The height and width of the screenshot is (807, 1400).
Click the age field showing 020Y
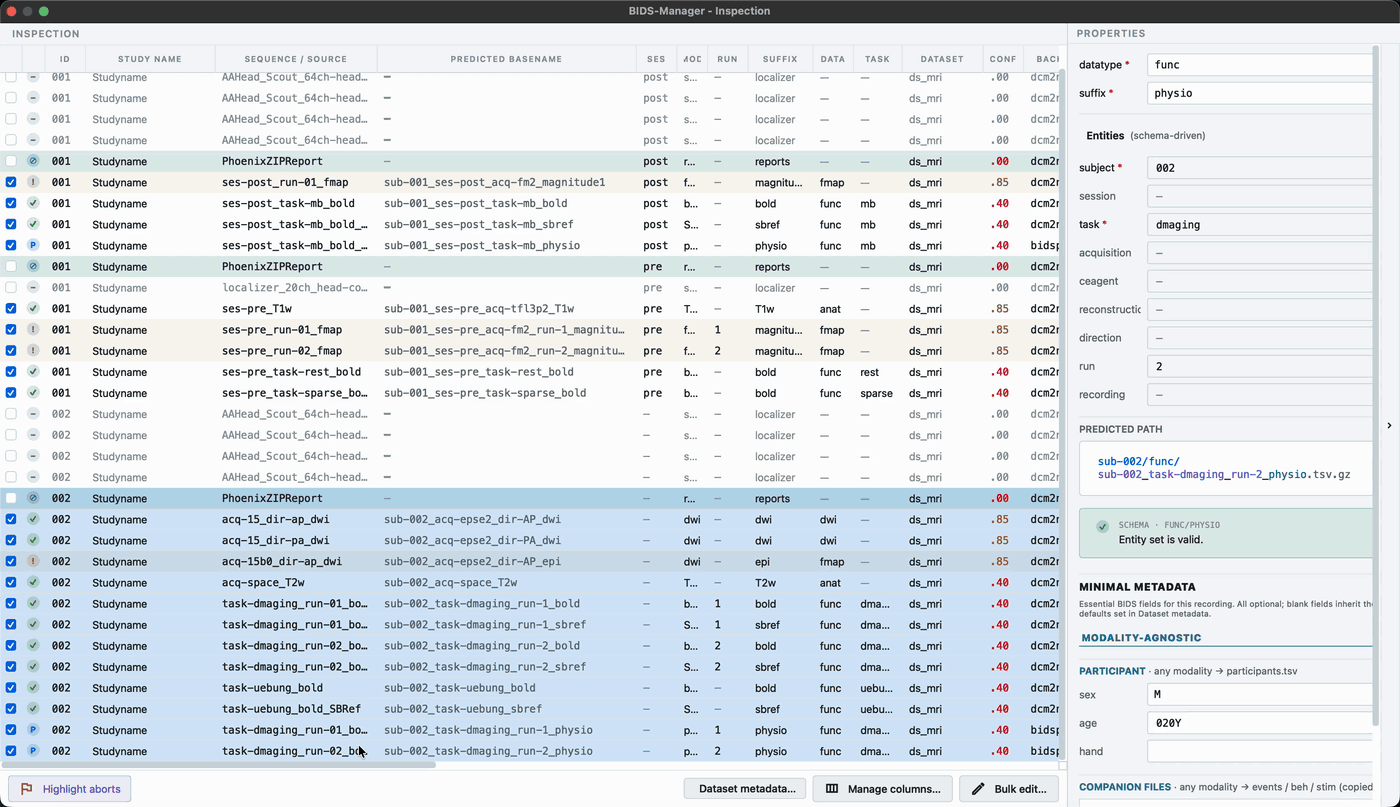(x=1261, y=723)
